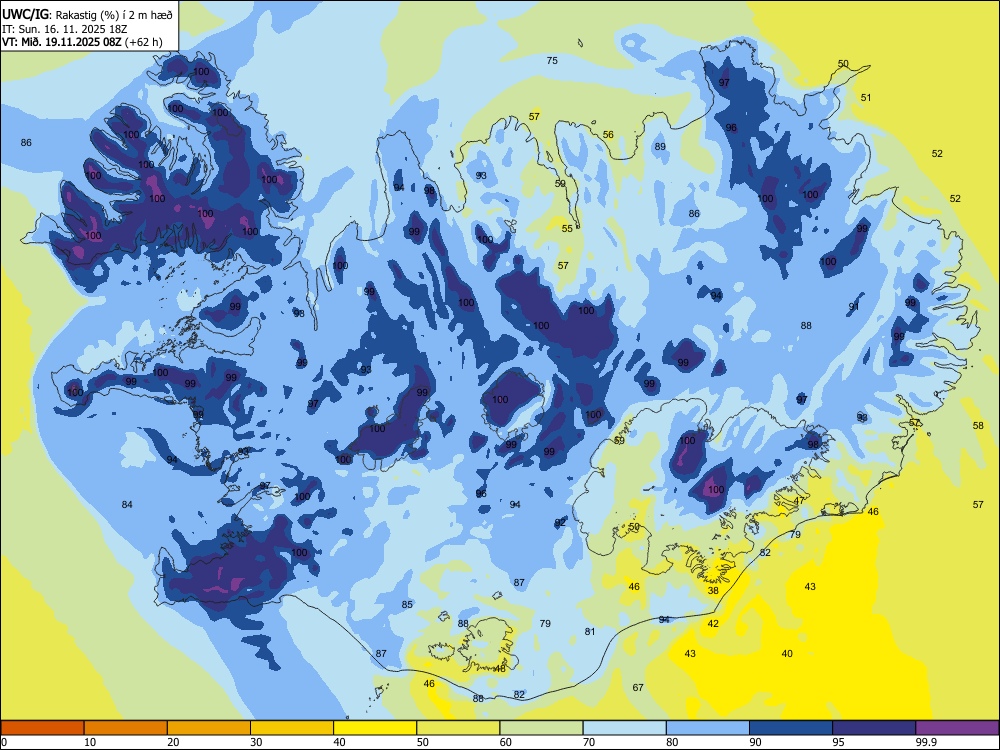Click the humidity value 47 on the map

coord(800,501)
